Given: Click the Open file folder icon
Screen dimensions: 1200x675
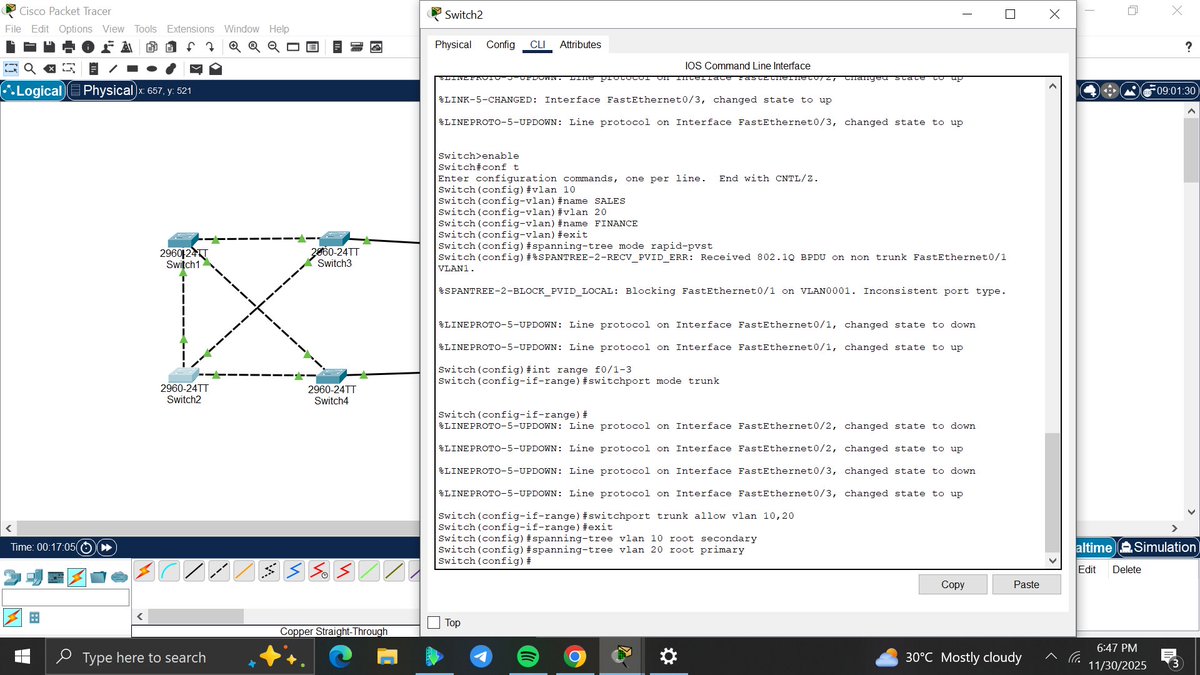Looking at the screenshot, I should tap(30, 47).
